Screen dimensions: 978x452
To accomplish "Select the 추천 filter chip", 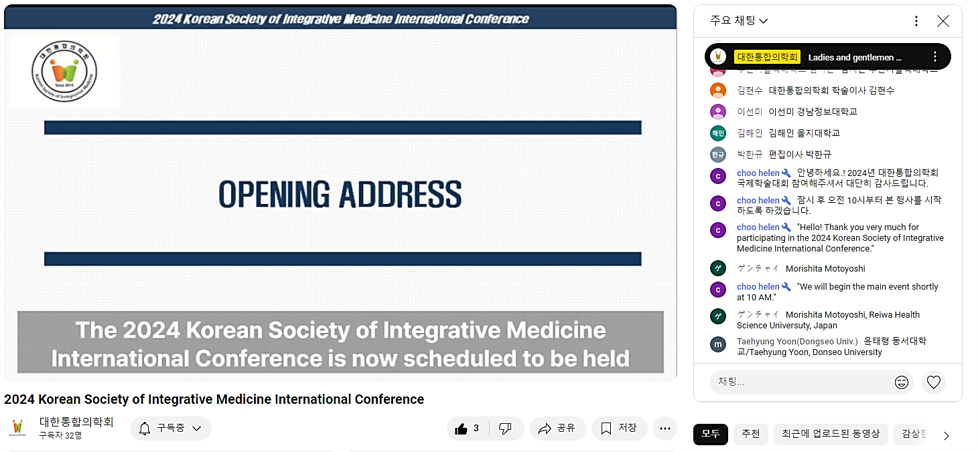I will (750, 434).
